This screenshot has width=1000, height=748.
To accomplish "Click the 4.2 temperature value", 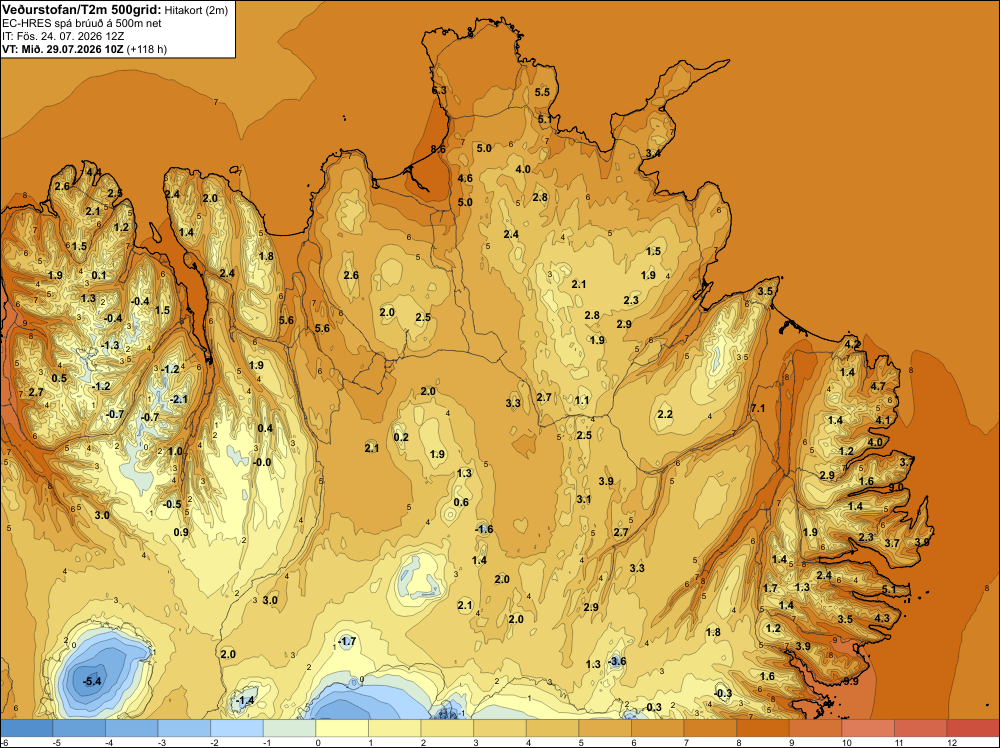I will 853,344.
